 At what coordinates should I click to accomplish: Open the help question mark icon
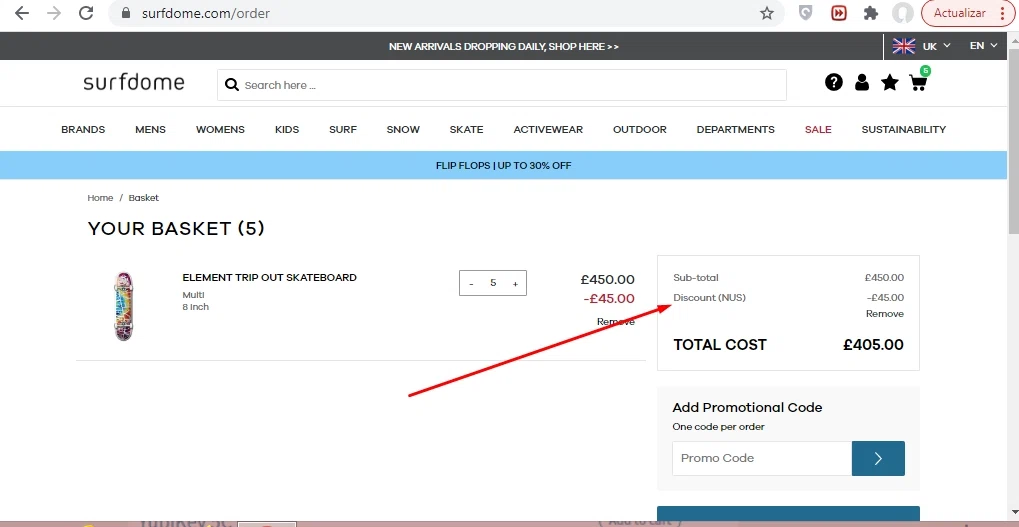(834, 82)
